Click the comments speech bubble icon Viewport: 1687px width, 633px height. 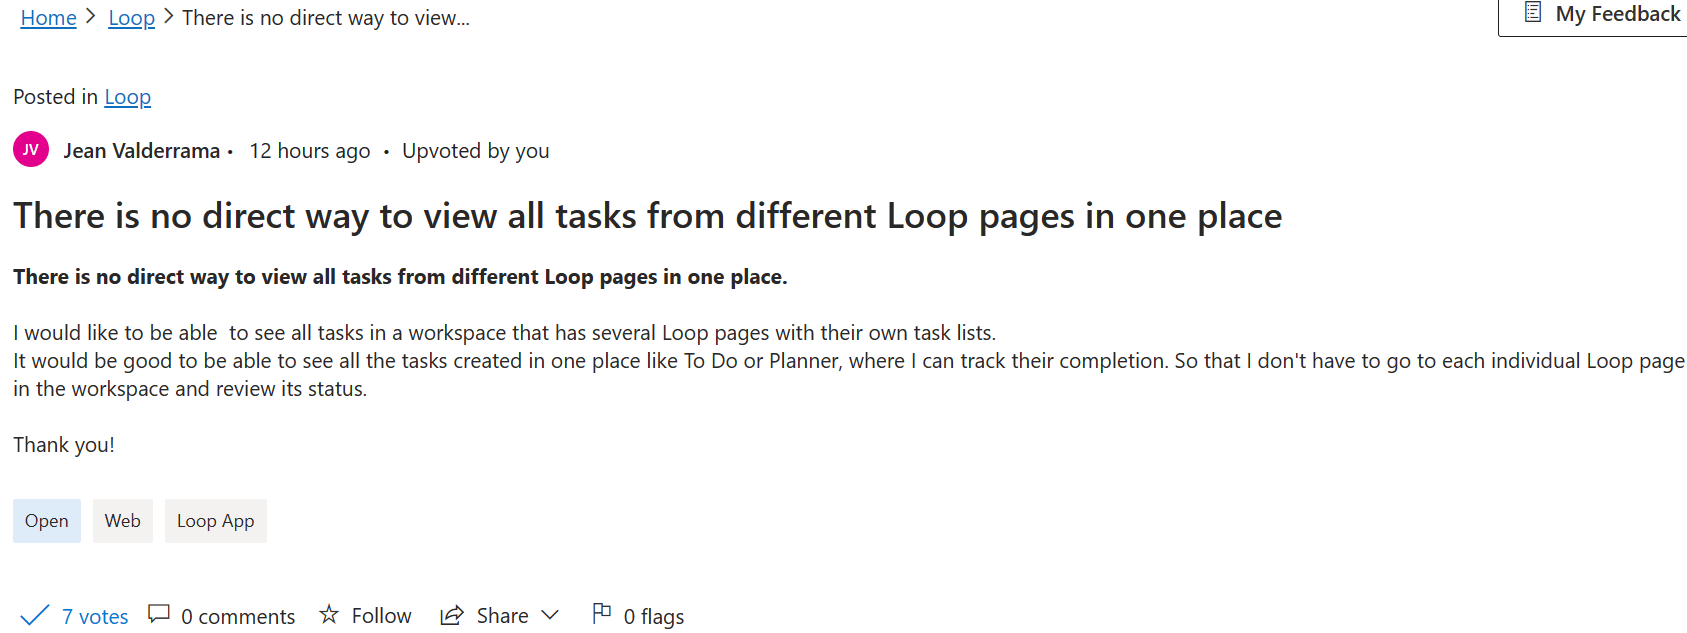coord(158,614)
